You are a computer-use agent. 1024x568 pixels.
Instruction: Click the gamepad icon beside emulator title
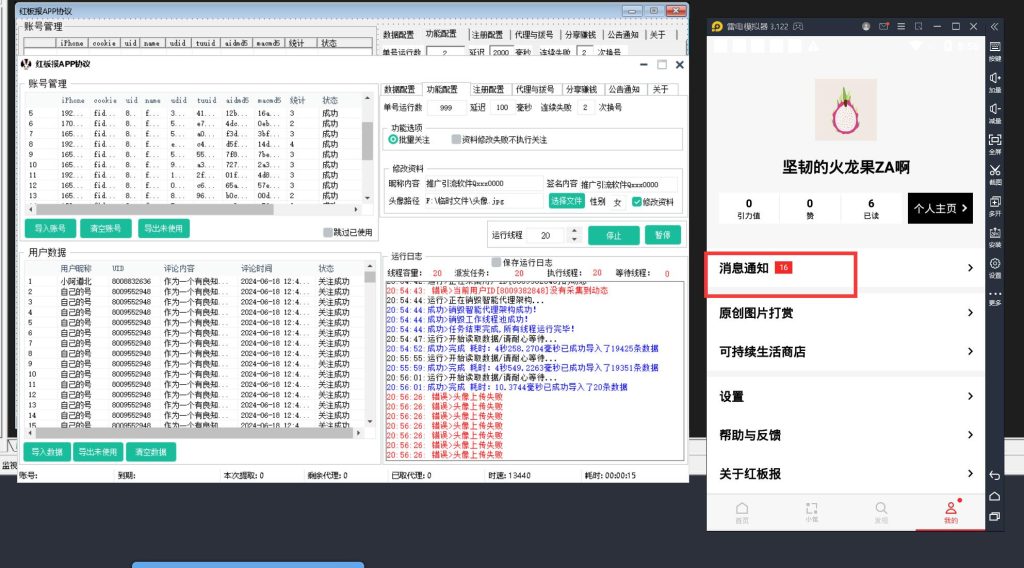798,27
